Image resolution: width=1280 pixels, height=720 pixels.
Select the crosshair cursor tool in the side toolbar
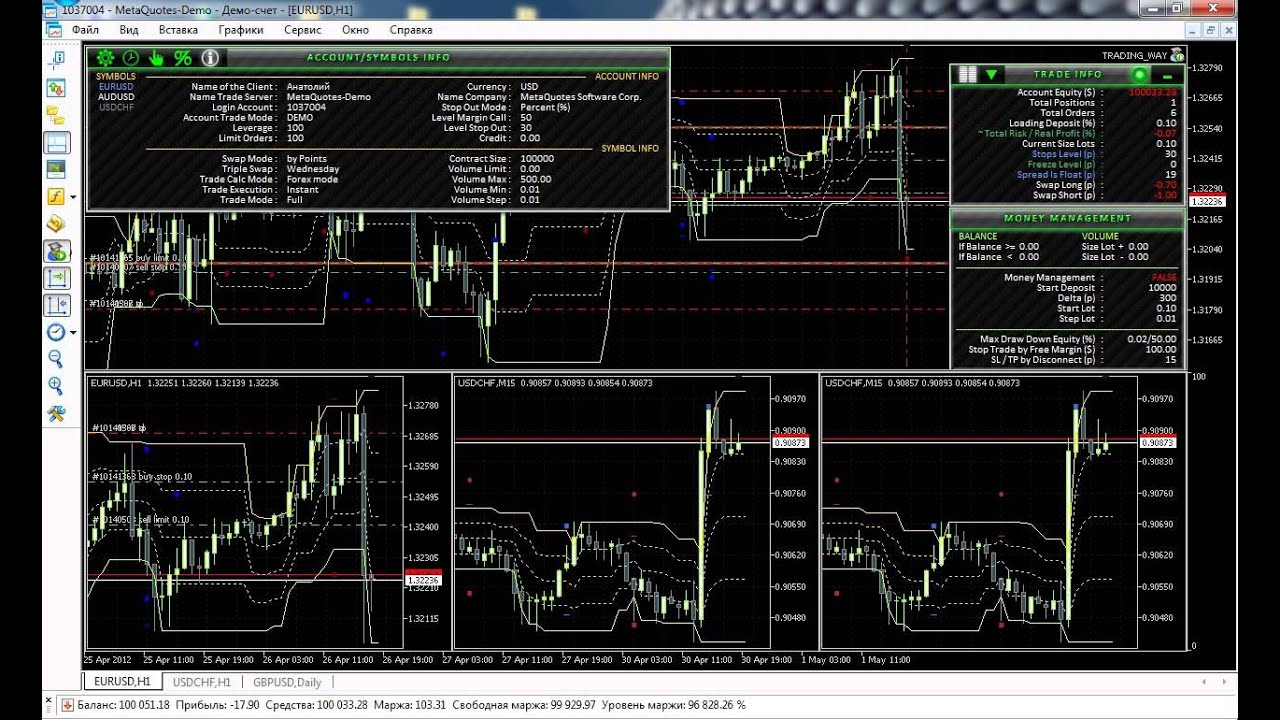[x=57, y=61]
